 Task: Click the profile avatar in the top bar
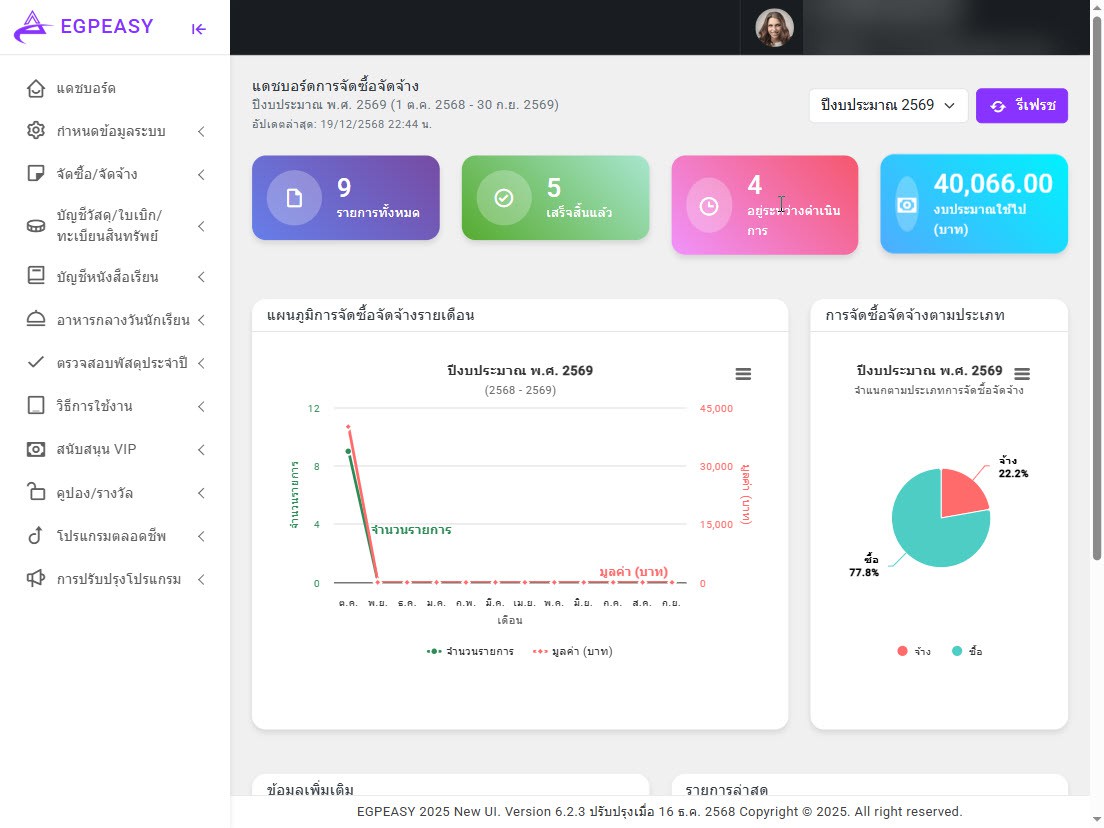[772, 27]
